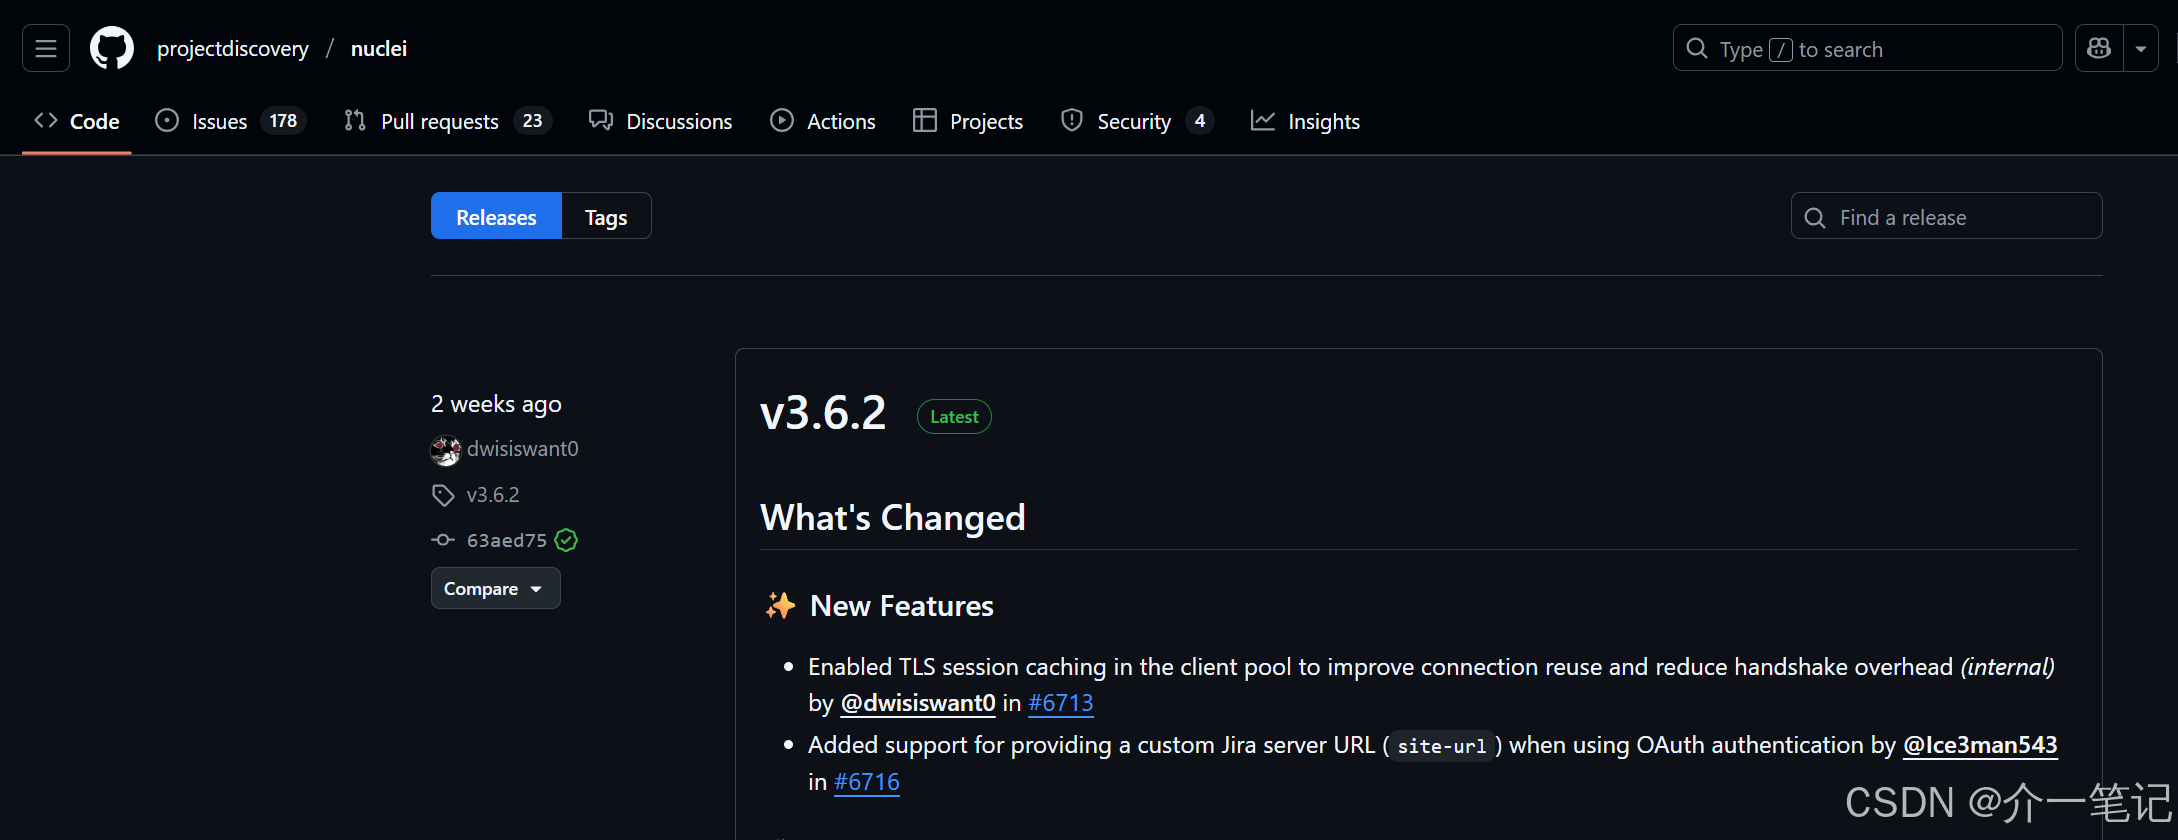Click the '2 weeks ago' release date
2178x840 pixels.
(496, 404)
